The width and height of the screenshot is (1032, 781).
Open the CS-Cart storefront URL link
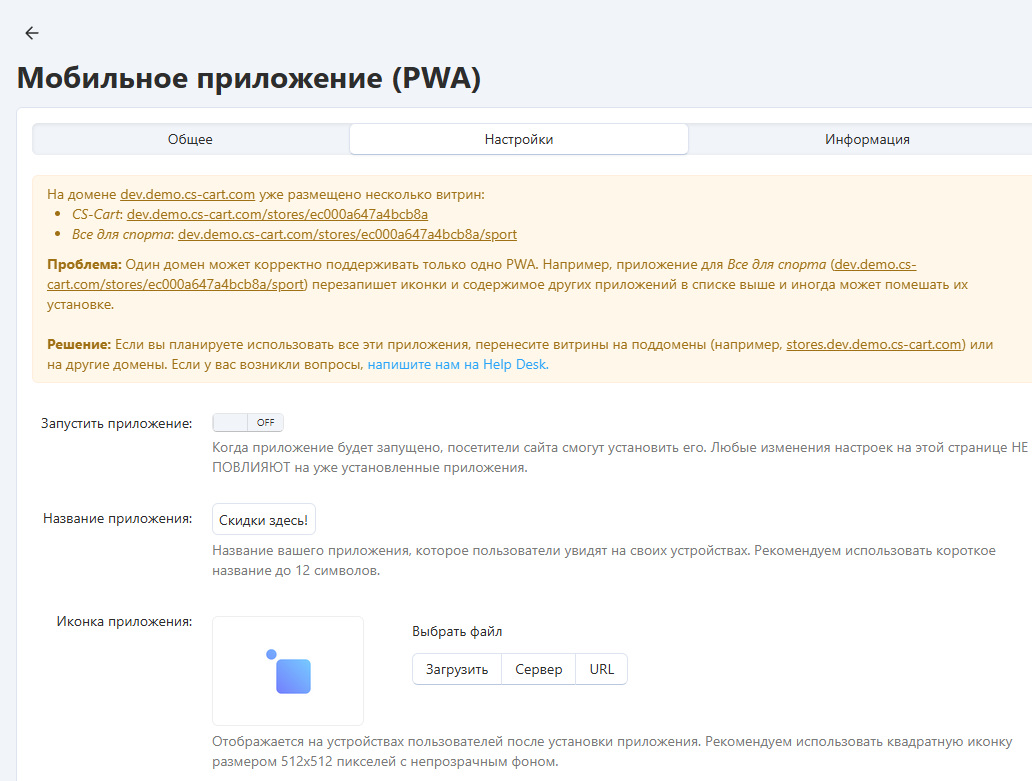[x=277, y=214]
